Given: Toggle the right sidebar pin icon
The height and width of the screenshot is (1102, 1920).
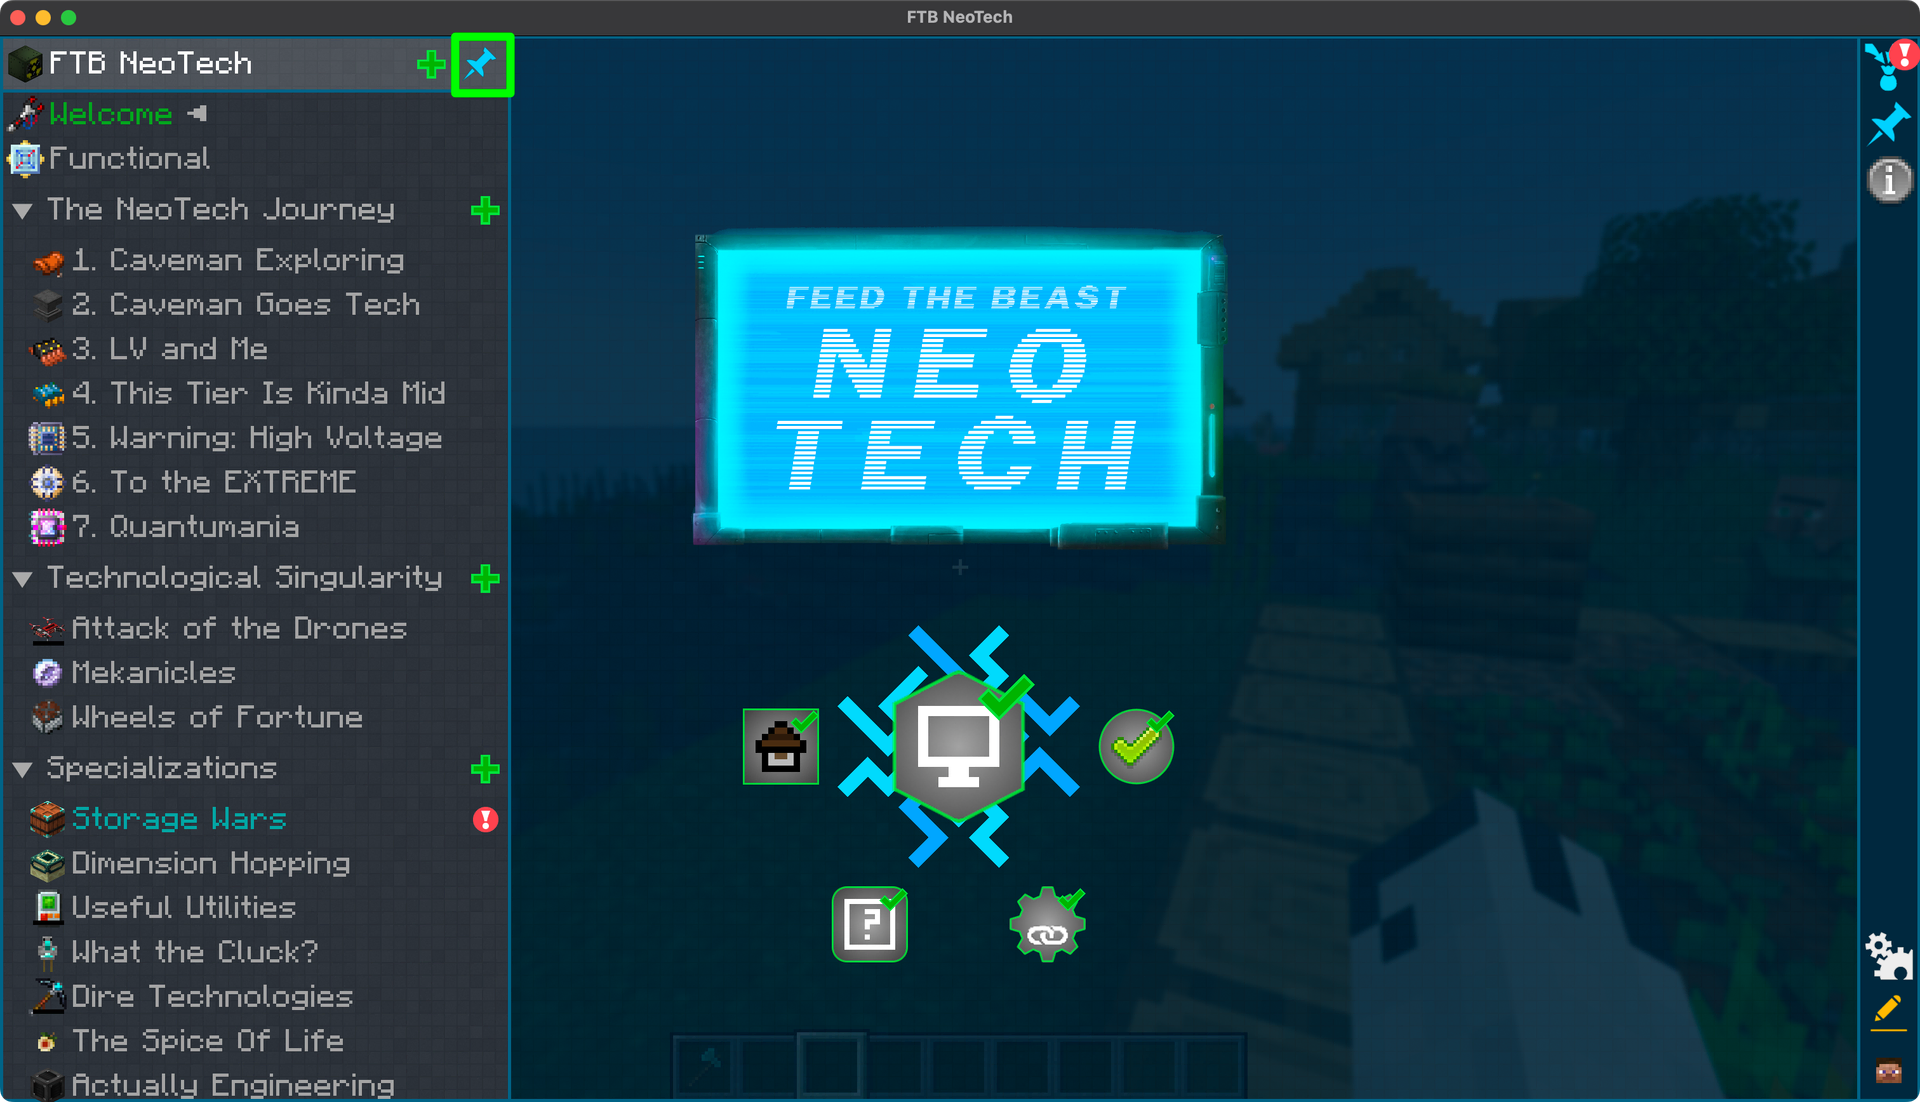Looking at the screenshot, I should 1888,125.
